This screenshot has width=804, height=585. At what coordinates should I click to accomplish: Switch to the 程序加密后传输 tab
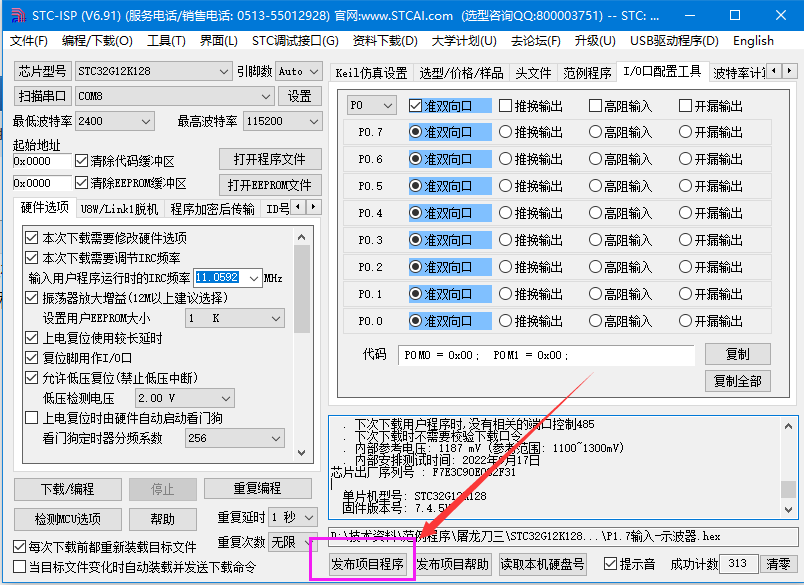pyautogui.click(x=212, y=209)
